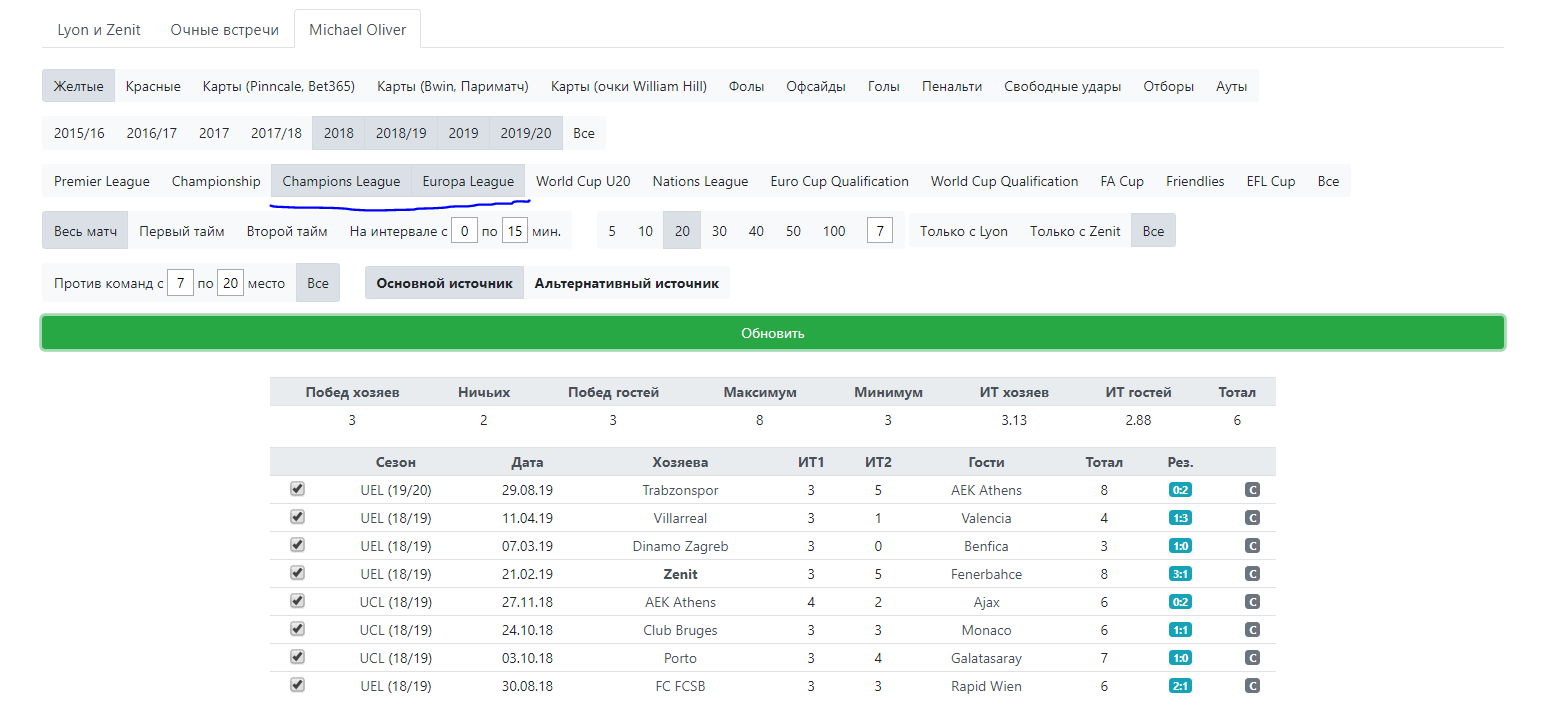
Task: Open the 1:0 result badge for Dinamo Zagreb
Action: pyautogui.click(x=1180, y=546)
